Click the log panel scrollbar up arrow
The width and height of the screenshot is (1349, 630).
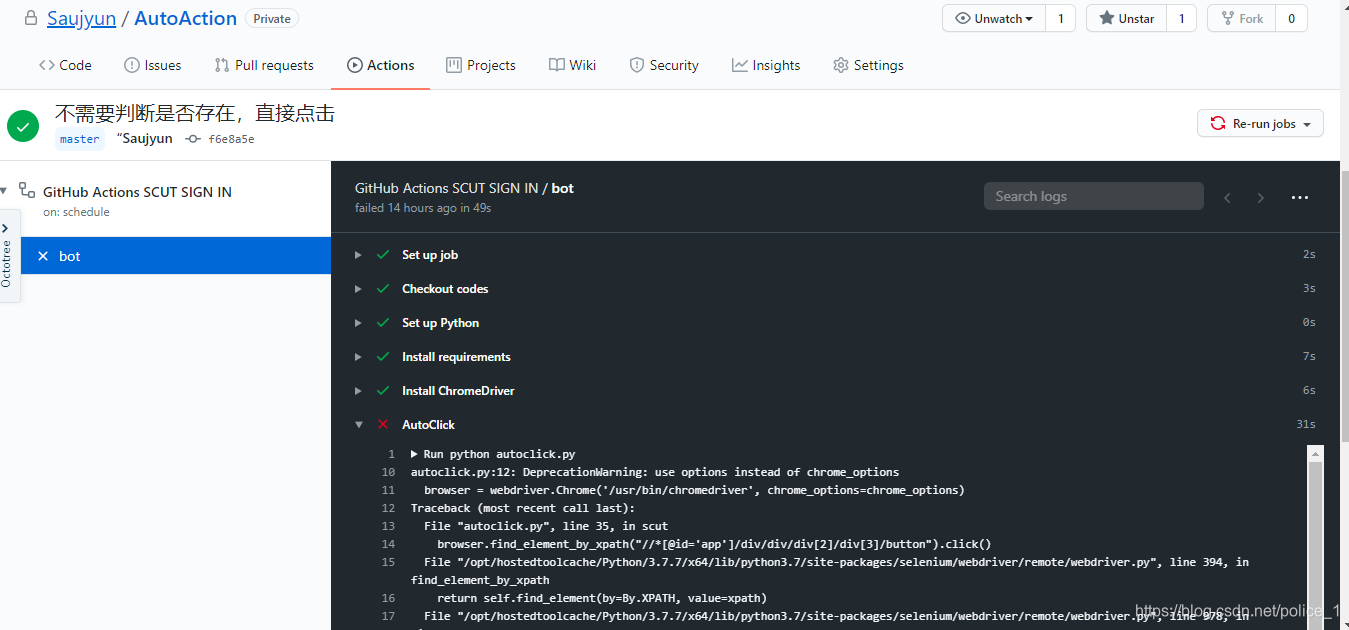(1316, 453)
